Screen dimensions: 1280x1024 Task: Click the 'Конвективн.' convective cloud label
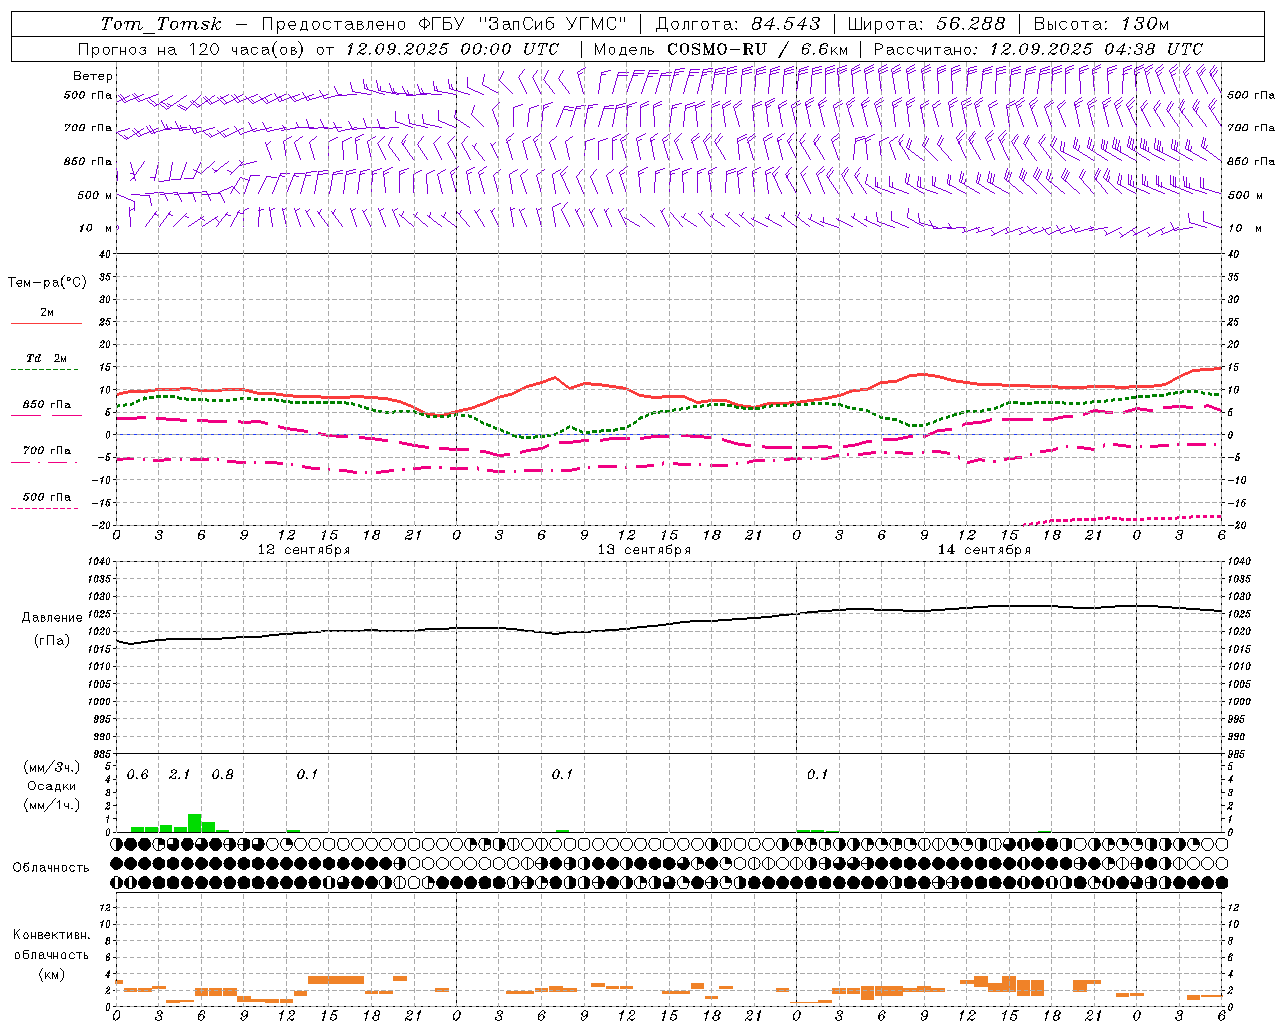pos(51,935)
